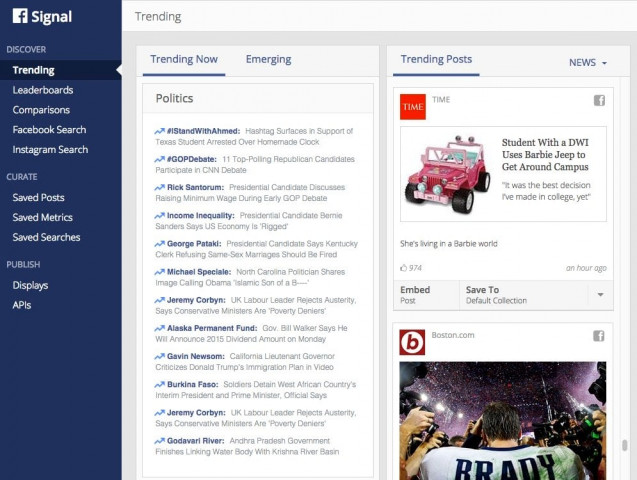
Task: Open the Burkina Faso trending topic
Action: (x=193, y=384)
